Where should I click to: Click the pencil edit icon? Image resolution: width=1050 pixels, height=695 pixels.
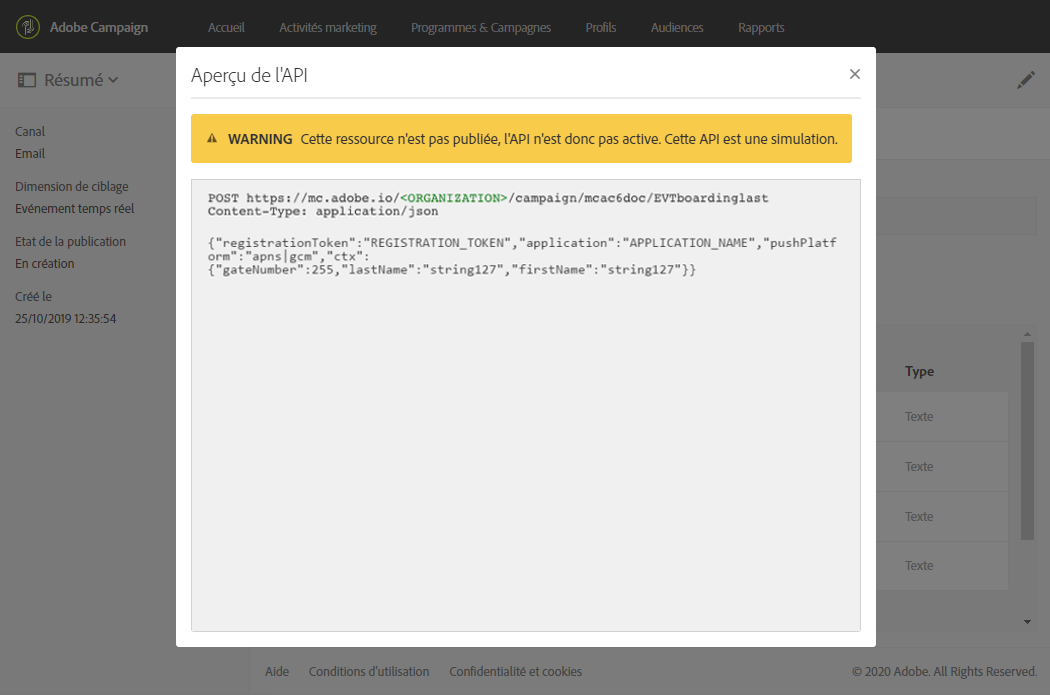[1025, 80]
